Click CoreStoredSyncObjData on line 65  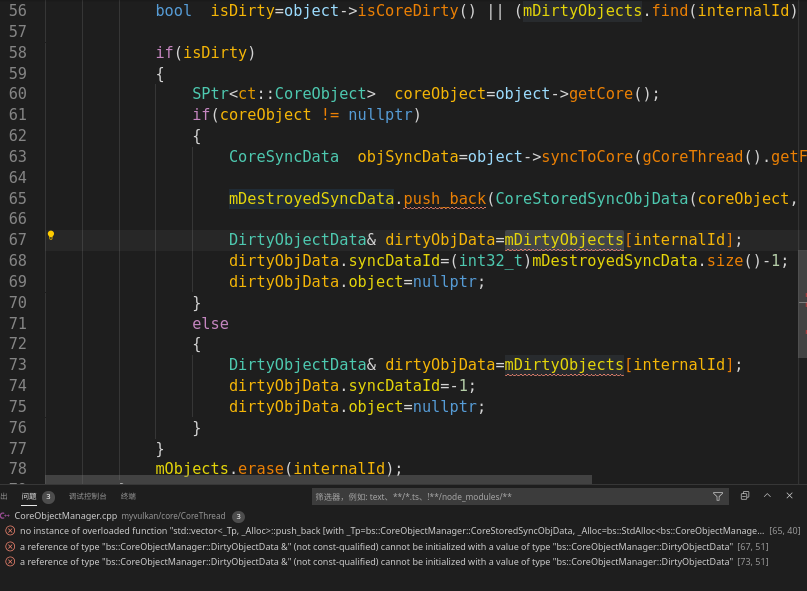click(x=592, y=198)
